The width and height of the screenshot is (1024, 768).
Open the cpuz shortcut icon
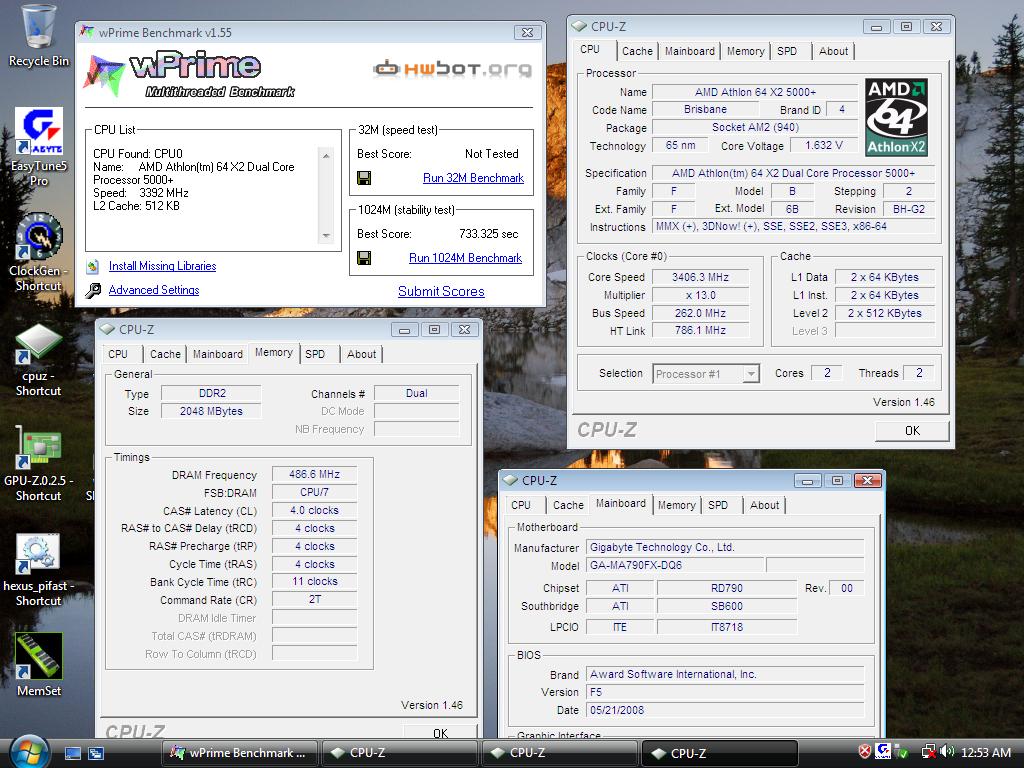point(39,342)
